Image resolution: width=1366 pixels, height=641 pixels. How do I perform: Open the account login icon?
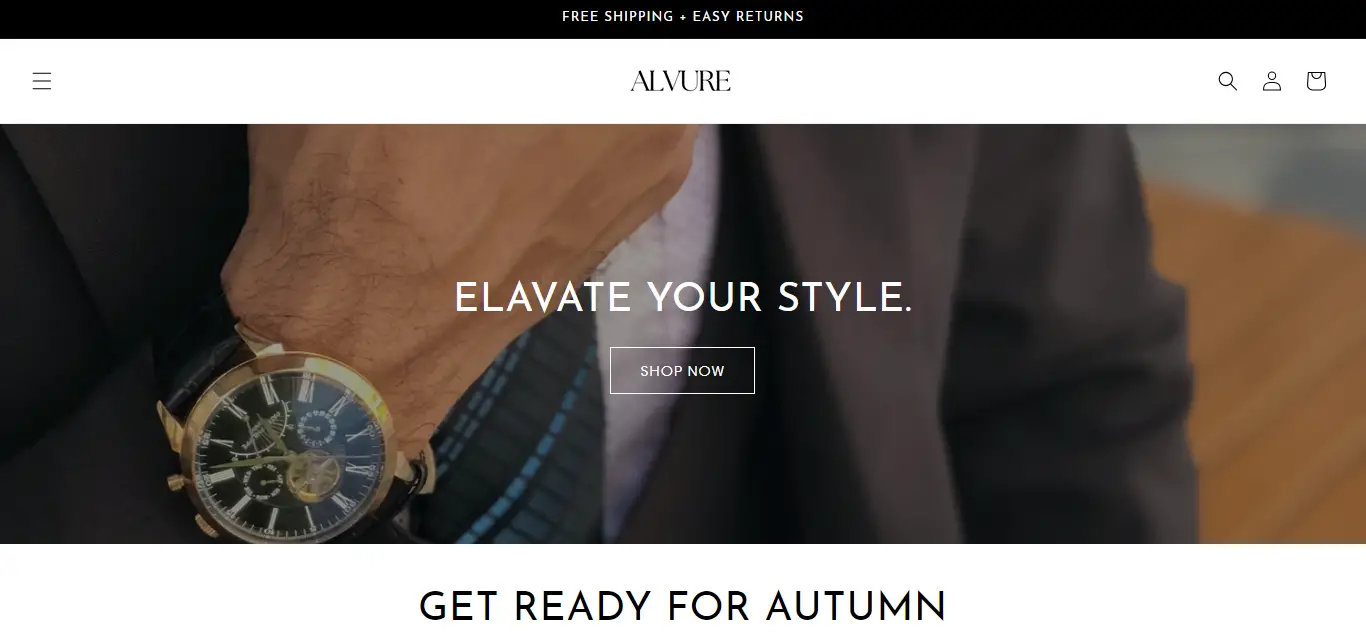1272,81
